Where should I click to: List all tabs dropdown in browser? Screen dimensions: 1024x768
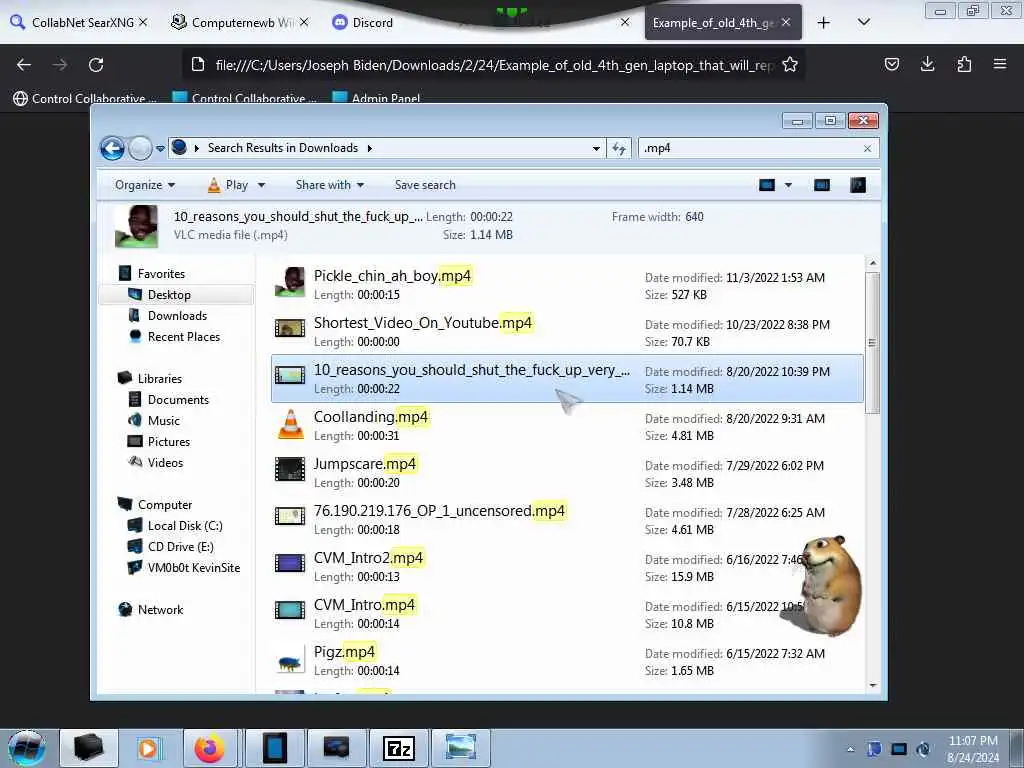pyautogui.click(x=863, y=22)
